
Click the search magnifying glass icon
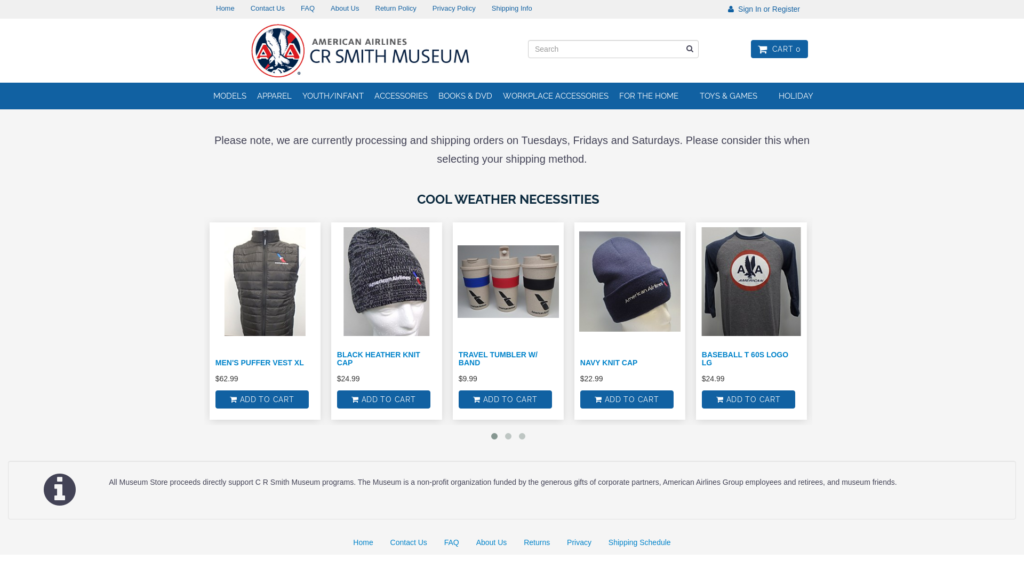tap(689, 49)
